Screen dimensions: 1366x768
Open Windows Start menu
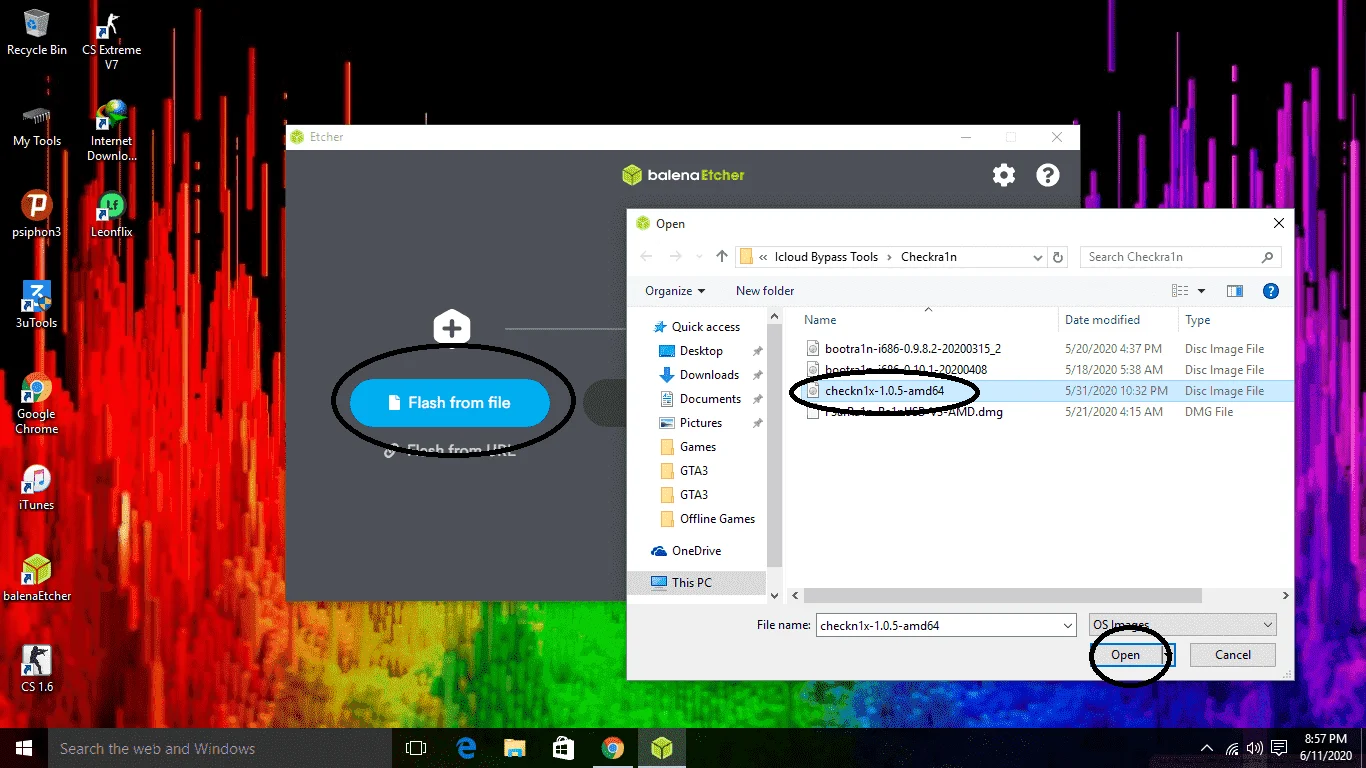click(x=24, y=748)
